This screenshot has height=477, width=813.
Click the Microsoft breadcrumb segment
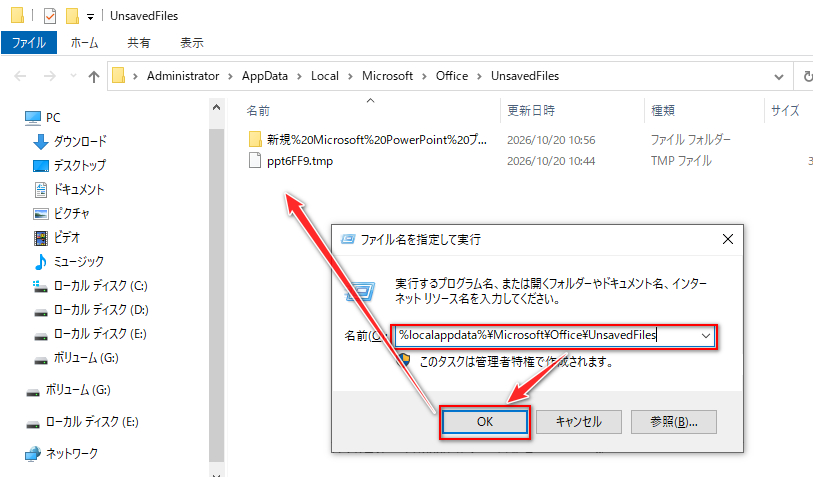click(387, 76)
